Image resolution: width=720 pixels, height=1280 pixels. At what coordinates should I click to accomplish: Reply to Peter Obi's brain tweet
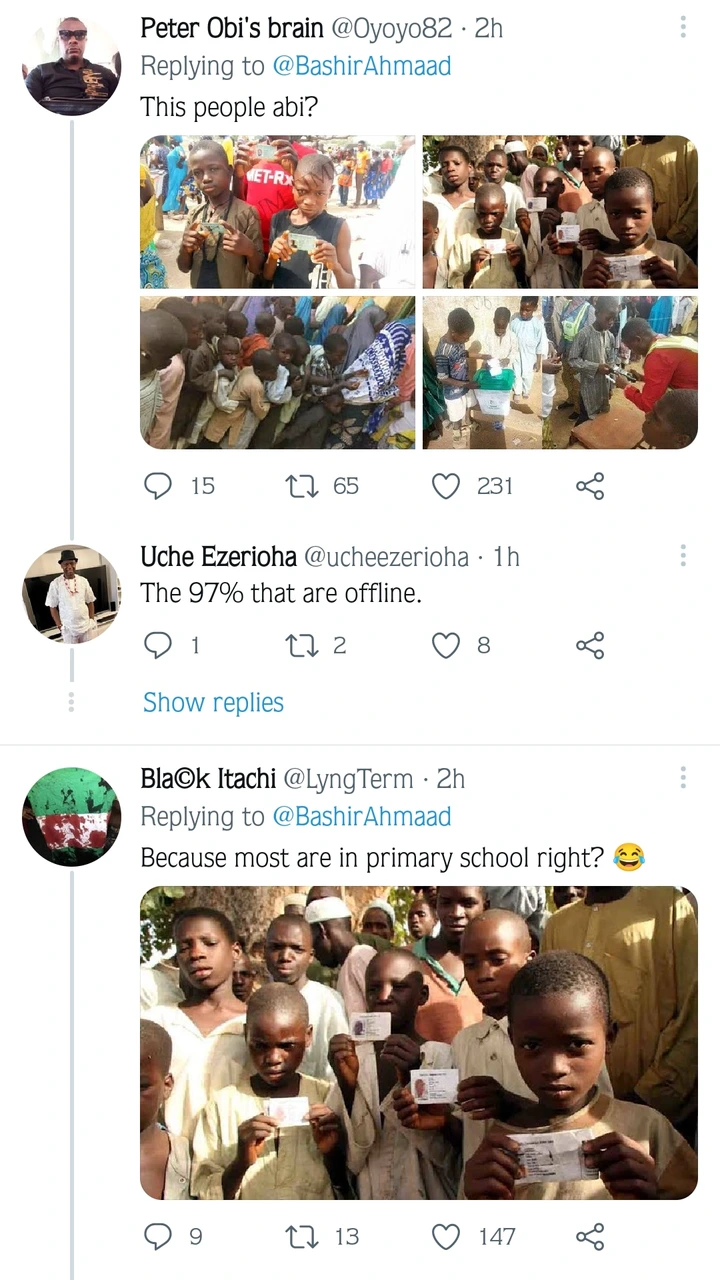point(158,486)
